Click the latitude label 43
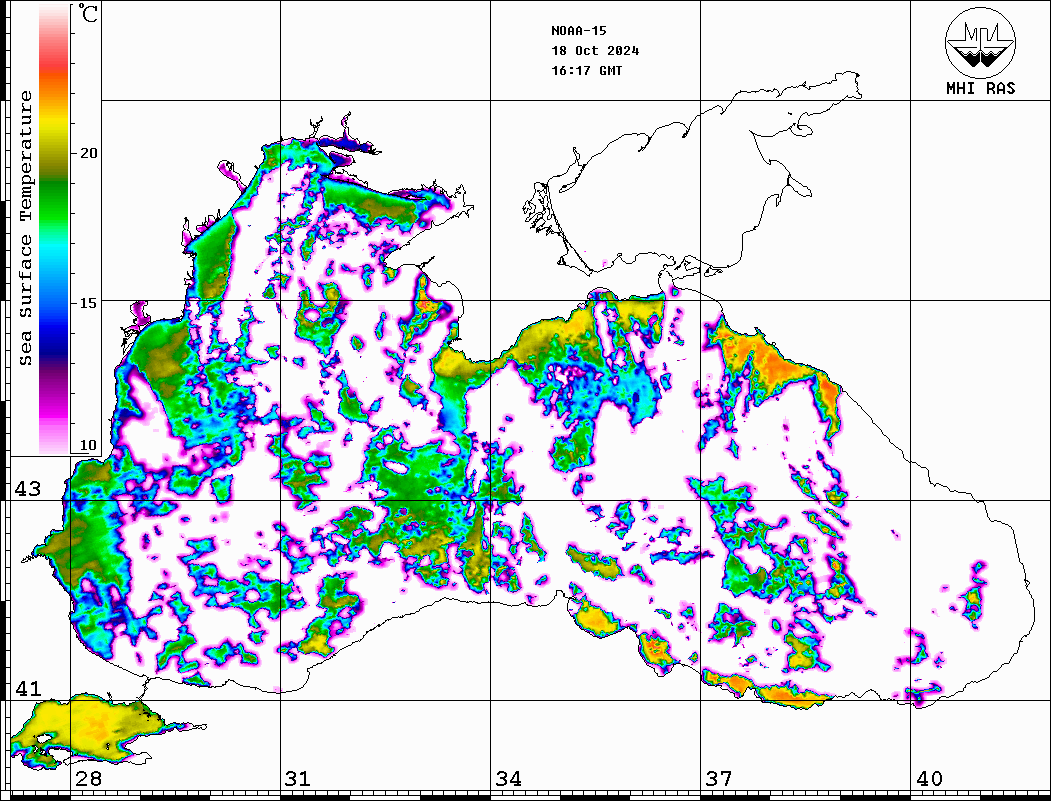This screenshot has width=1051, height=801. point(27,489)
